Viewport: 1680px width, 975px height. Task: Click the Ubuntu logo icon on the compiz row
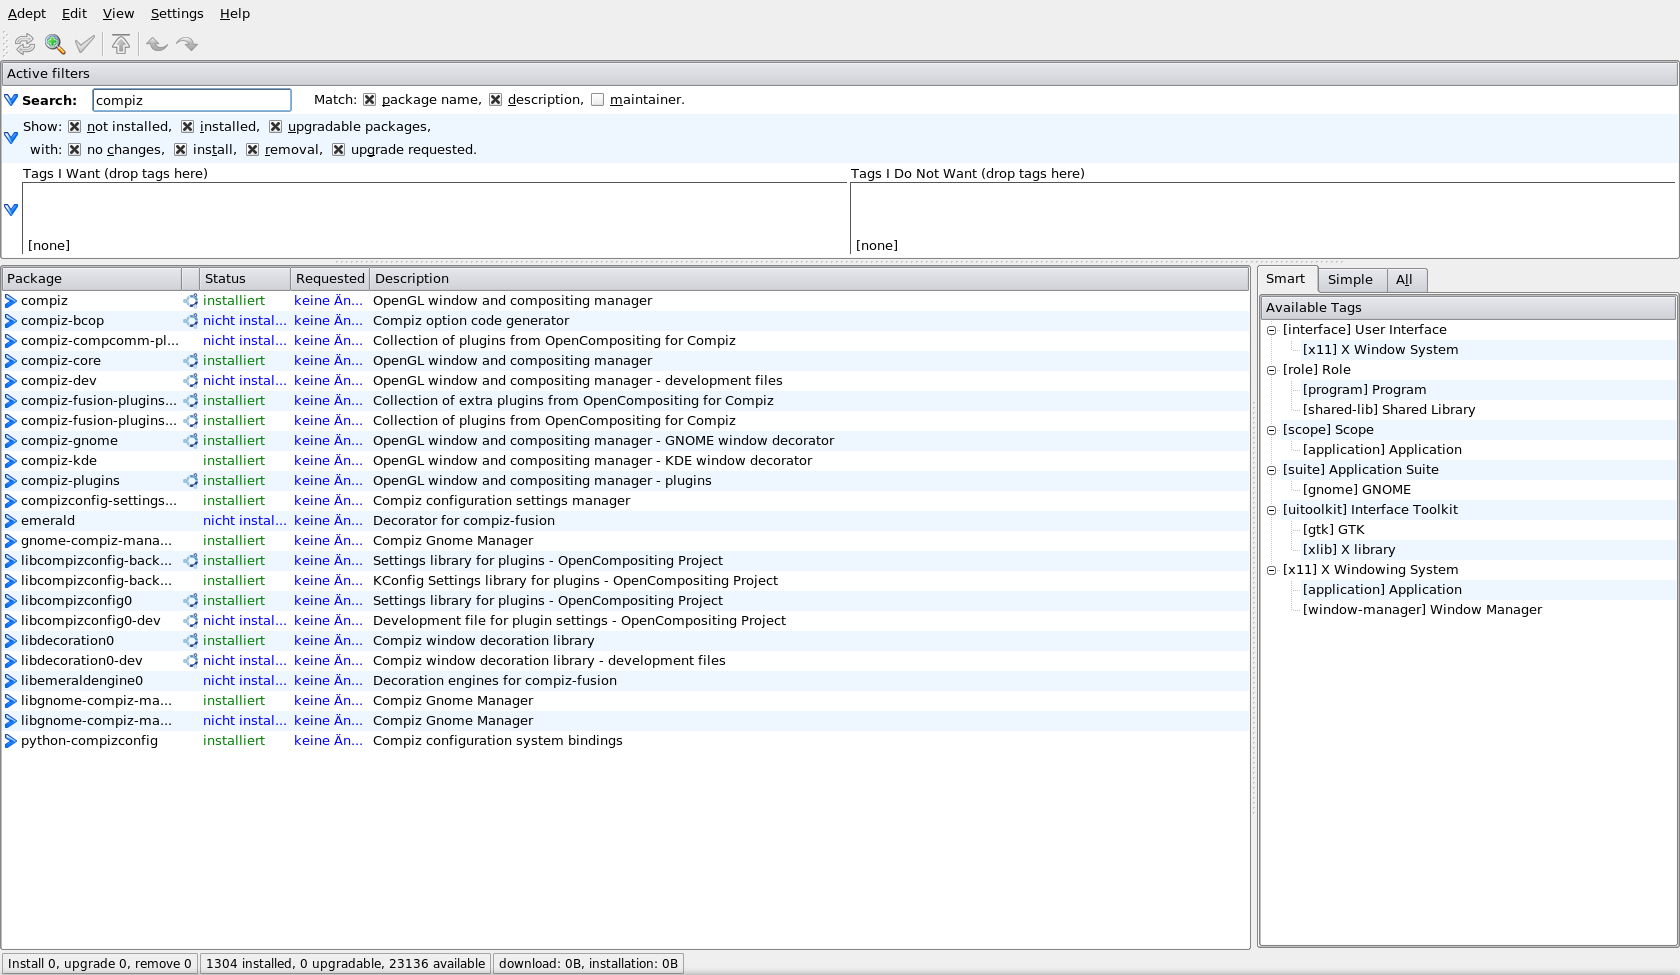click(x=190, y=301)
